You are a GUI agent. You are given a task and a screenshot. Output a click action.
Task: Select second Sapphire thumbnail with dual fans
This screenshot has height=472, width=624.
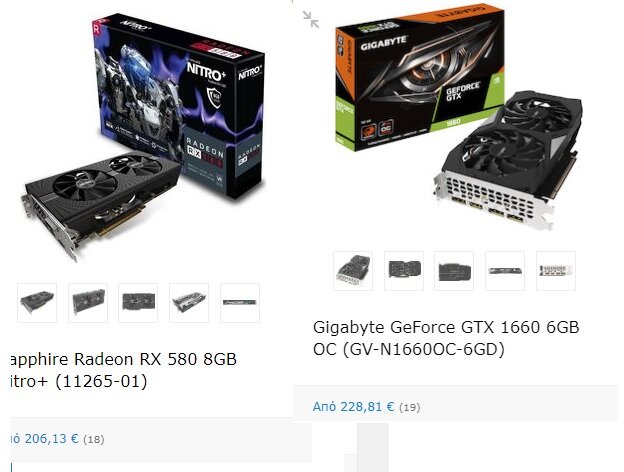pyautogui.click(x=88, y=302)
